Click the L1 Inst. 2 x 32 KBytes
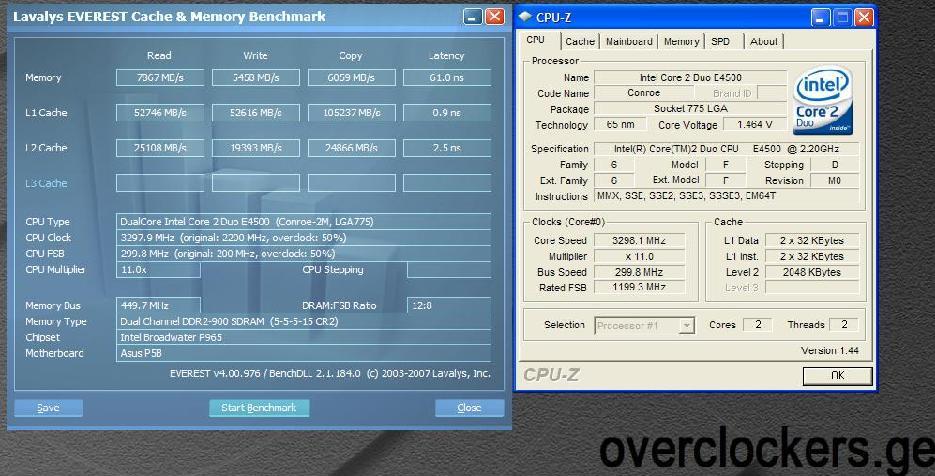This screenshot has width=935, height=476. click(812, 256)
